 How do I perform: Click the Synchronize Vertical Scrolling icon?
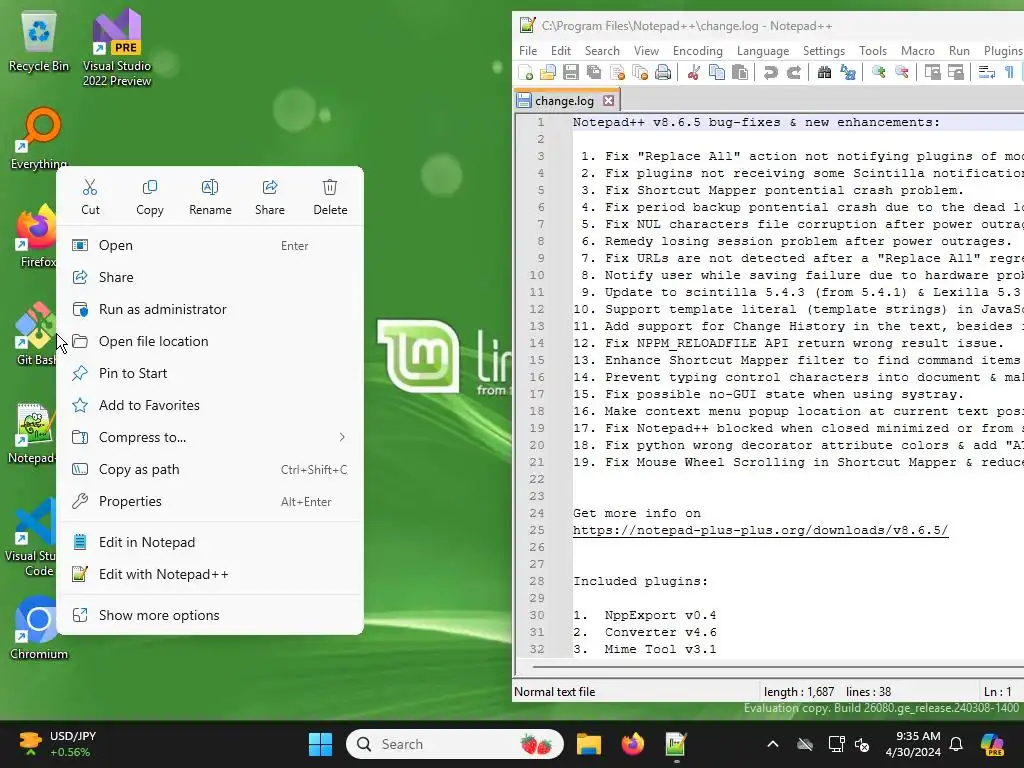pos(932,72)
